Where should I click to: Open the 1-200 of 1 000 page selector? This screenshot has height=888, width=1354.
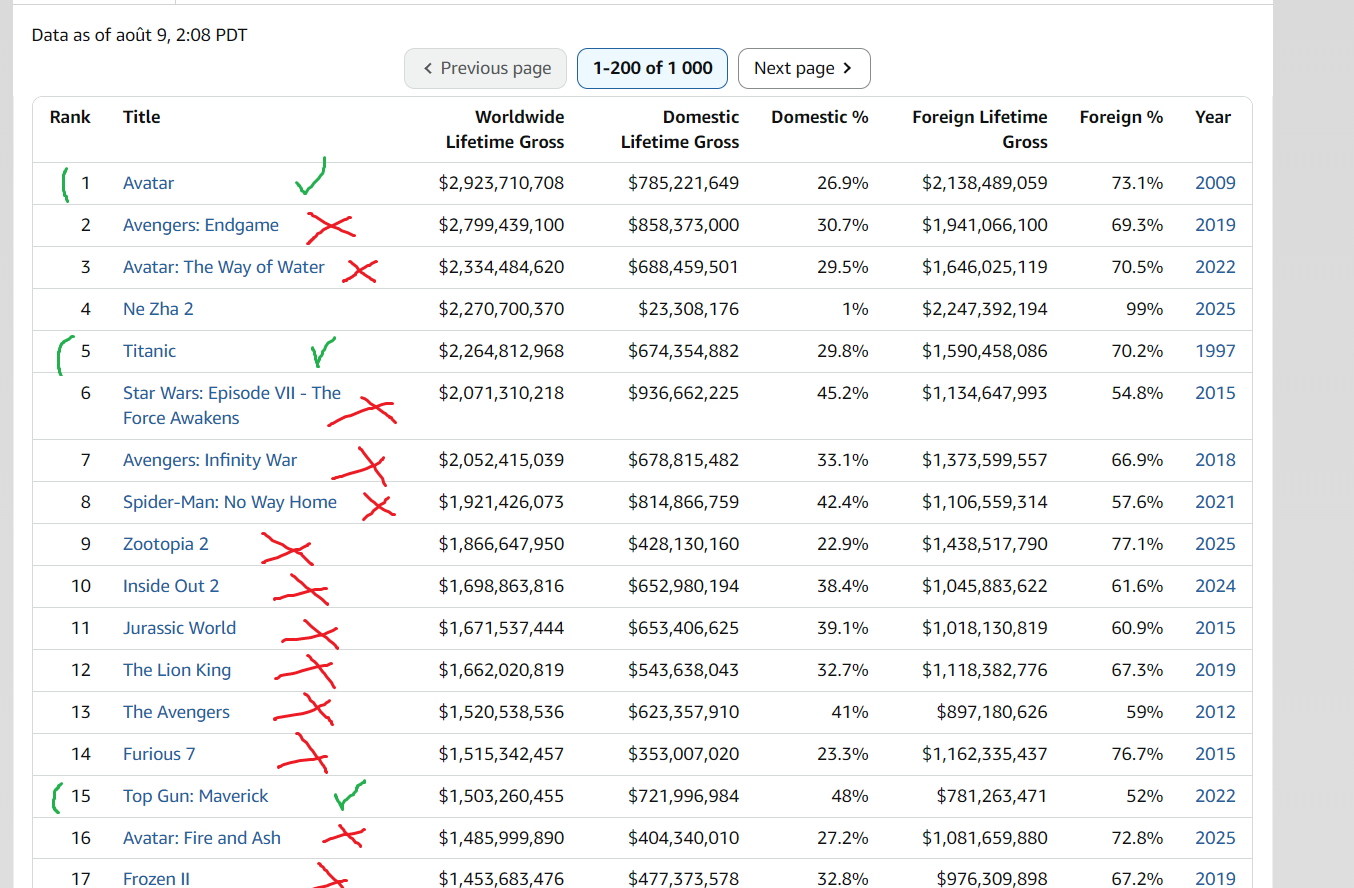(652, 68)
